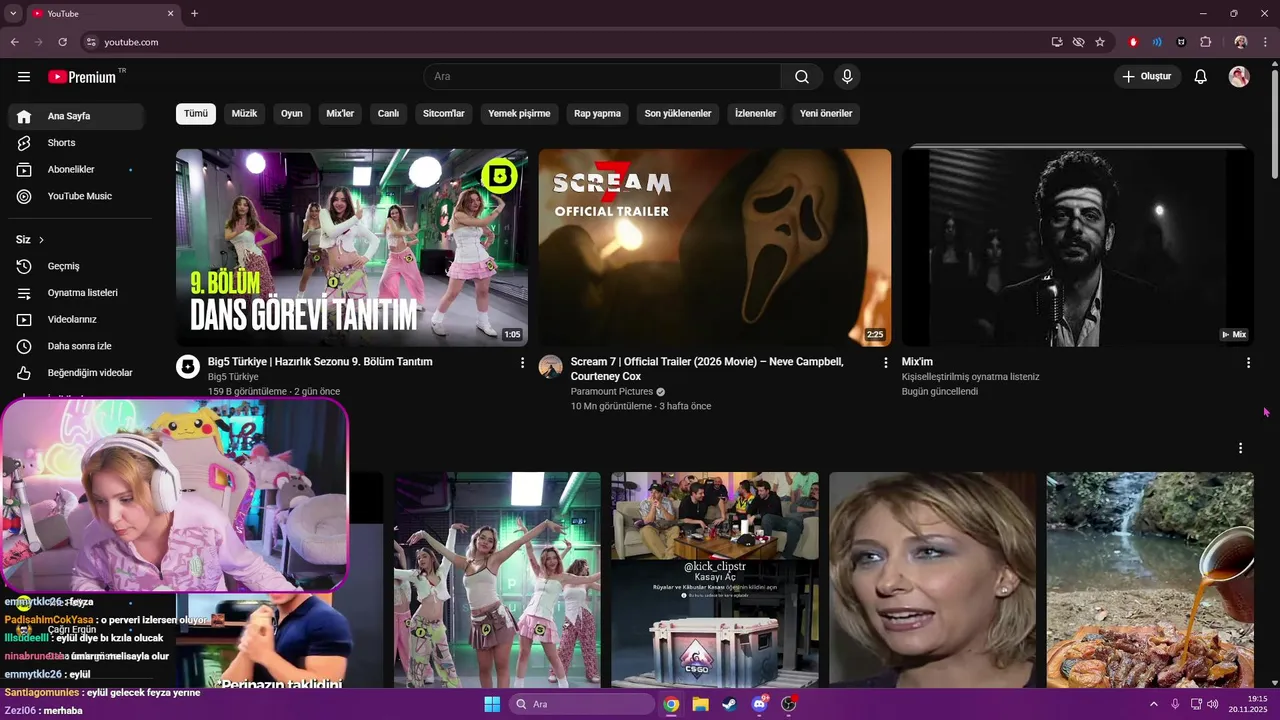Select the Oyun filter chip
The height and width of the screenshot is (720, 1280).
tap(292, 114)
